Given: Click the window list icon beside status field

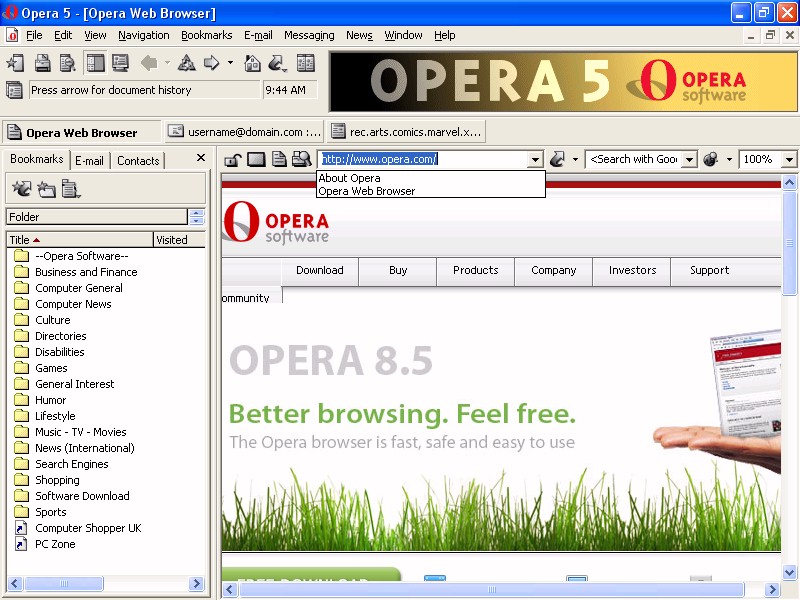Looking at the screenshot, I should click(14, 90).
